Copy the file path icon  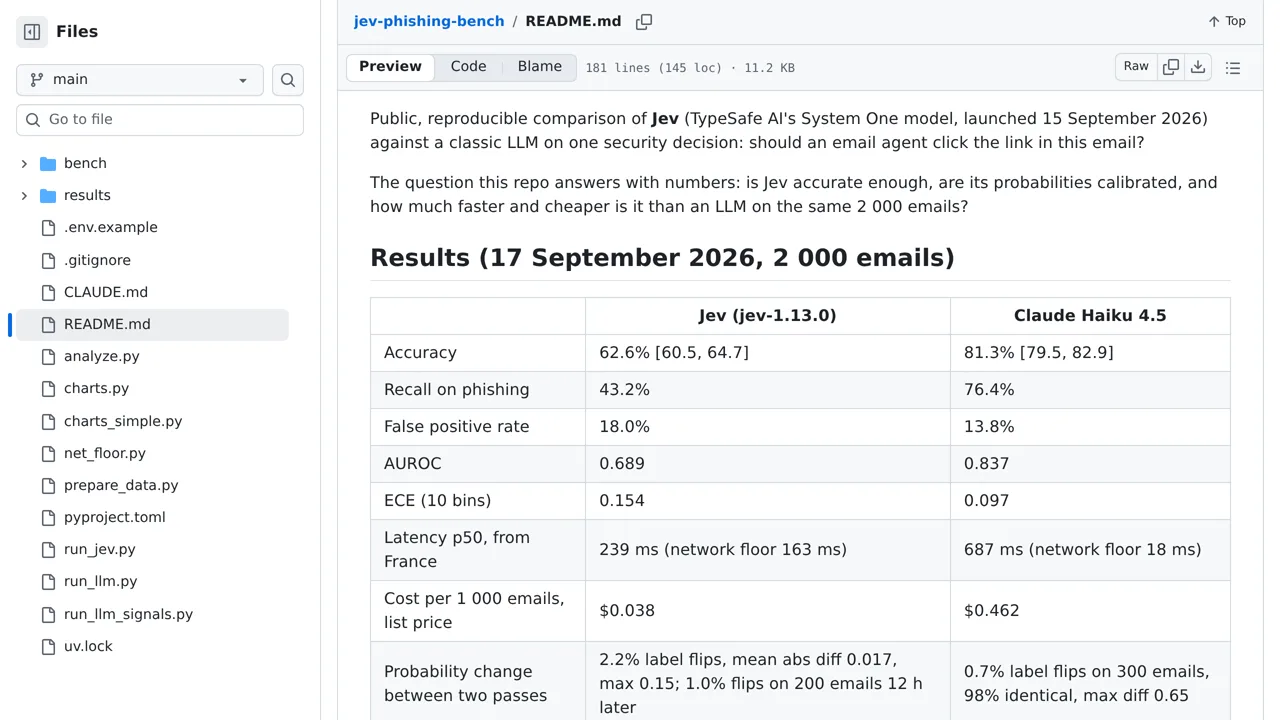click(644, 21)
